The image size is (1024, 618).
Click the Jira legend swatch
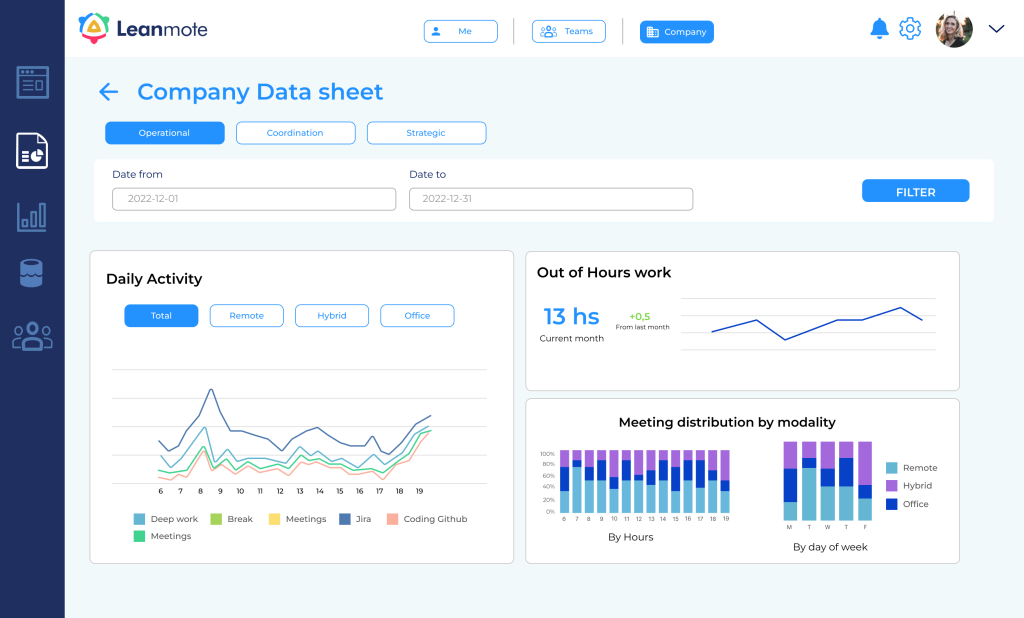(345, 519)
